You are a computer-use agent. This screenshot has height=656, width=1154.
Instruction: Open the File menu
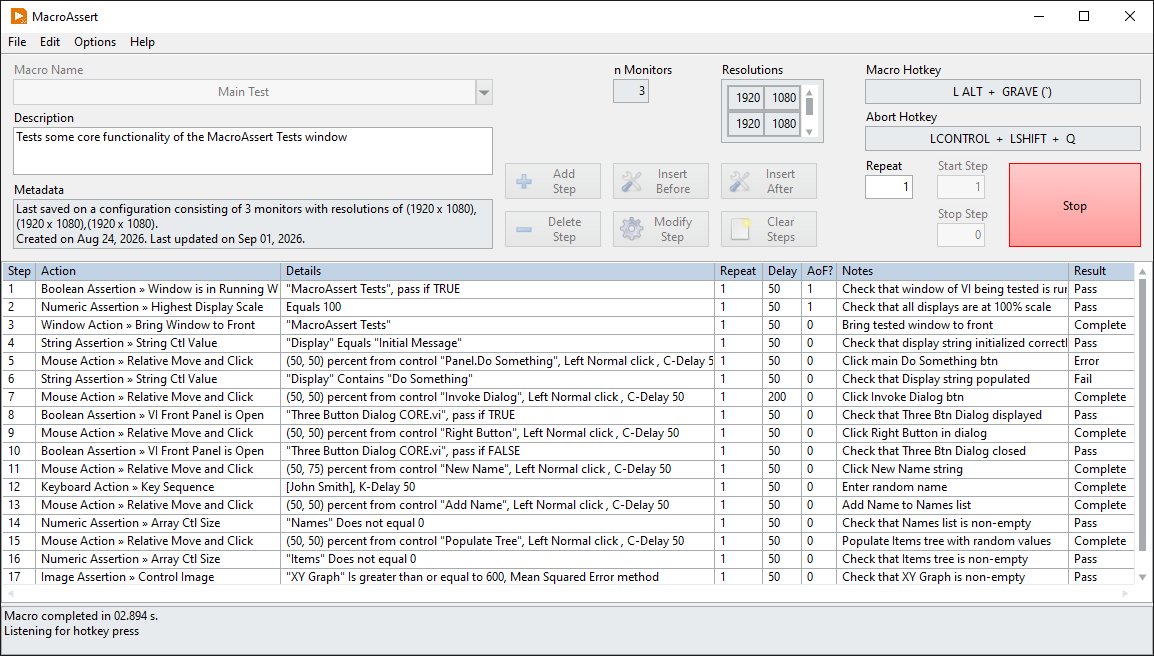click(x=17, y=42)
